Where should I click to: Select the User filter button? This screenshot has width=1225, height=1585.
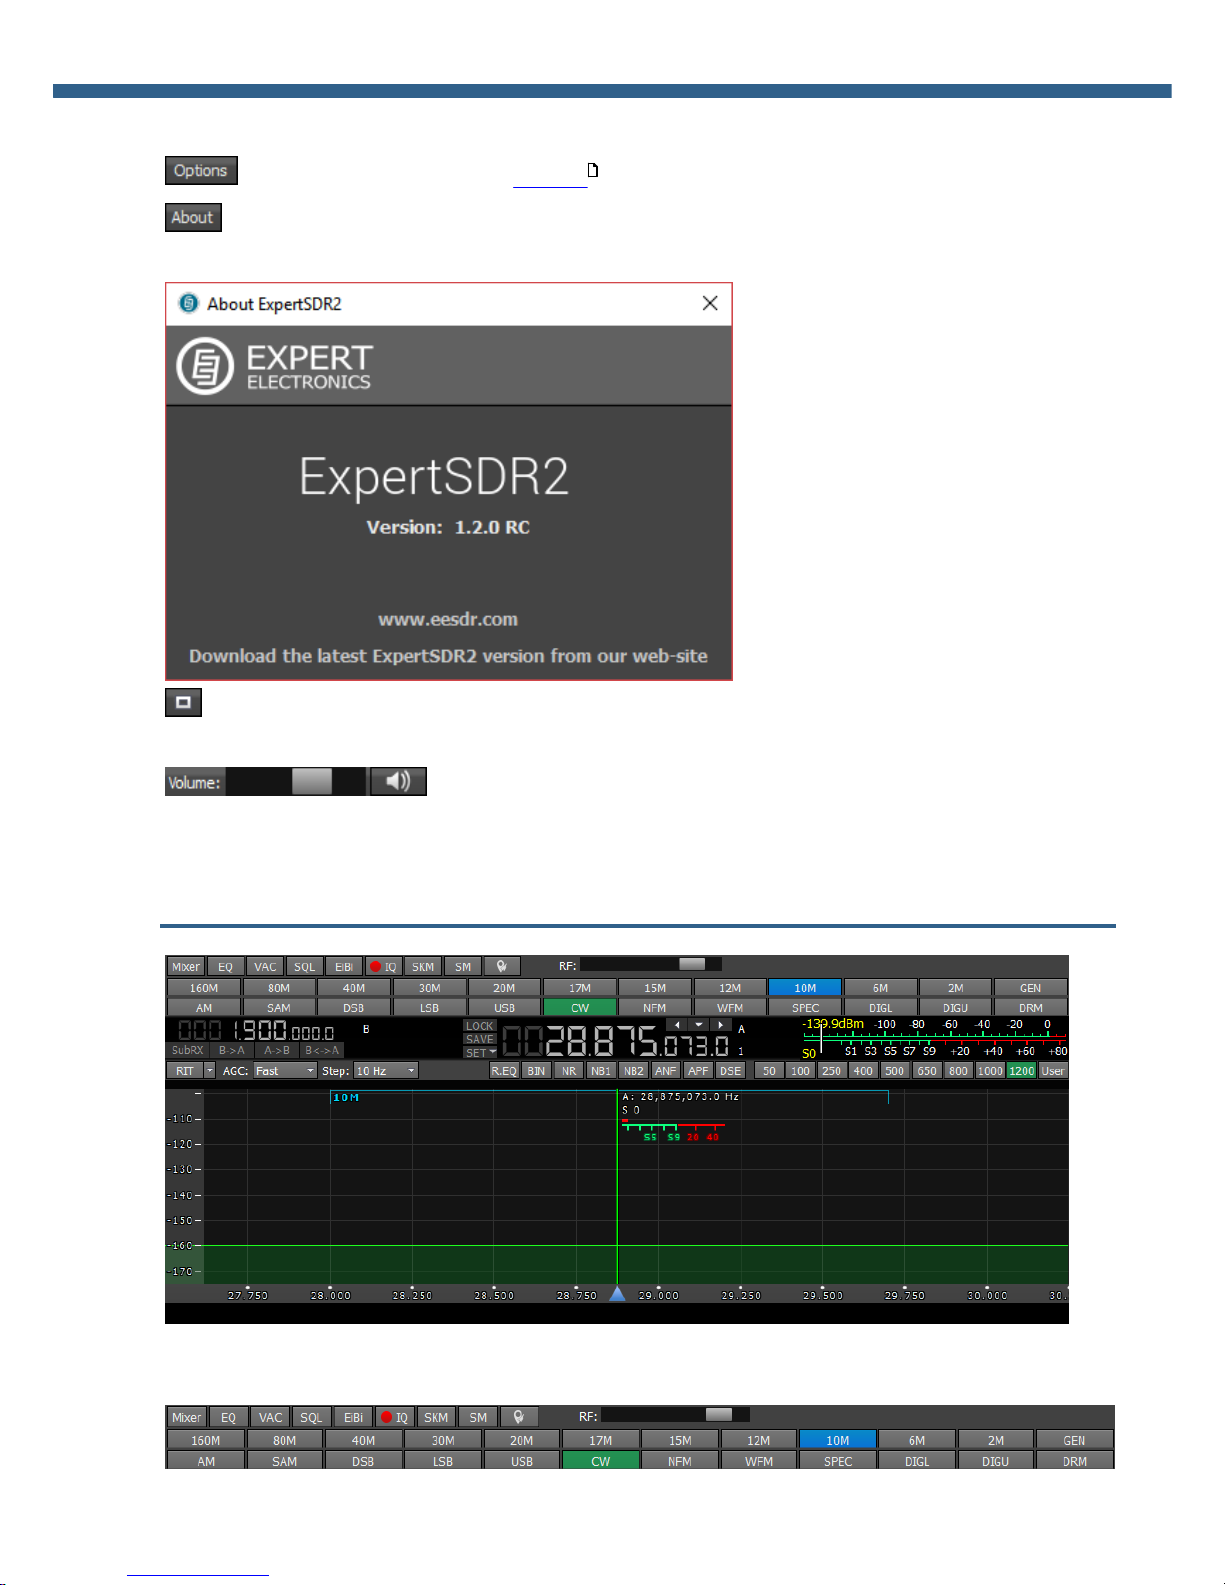[1053, 1071]
